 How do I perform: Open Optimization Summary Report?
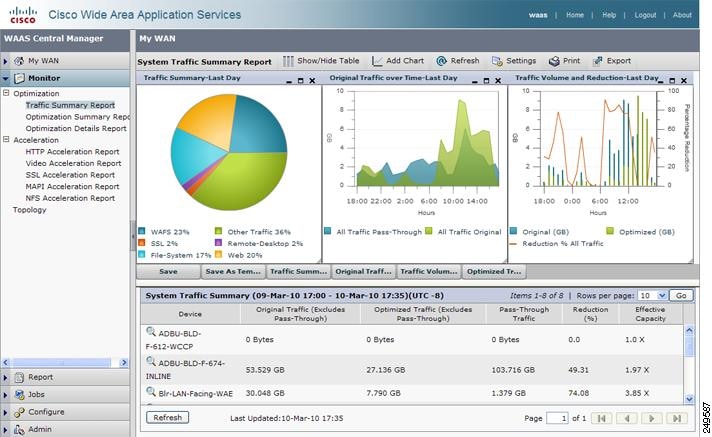pyautogui.click(x=78, y=117)
